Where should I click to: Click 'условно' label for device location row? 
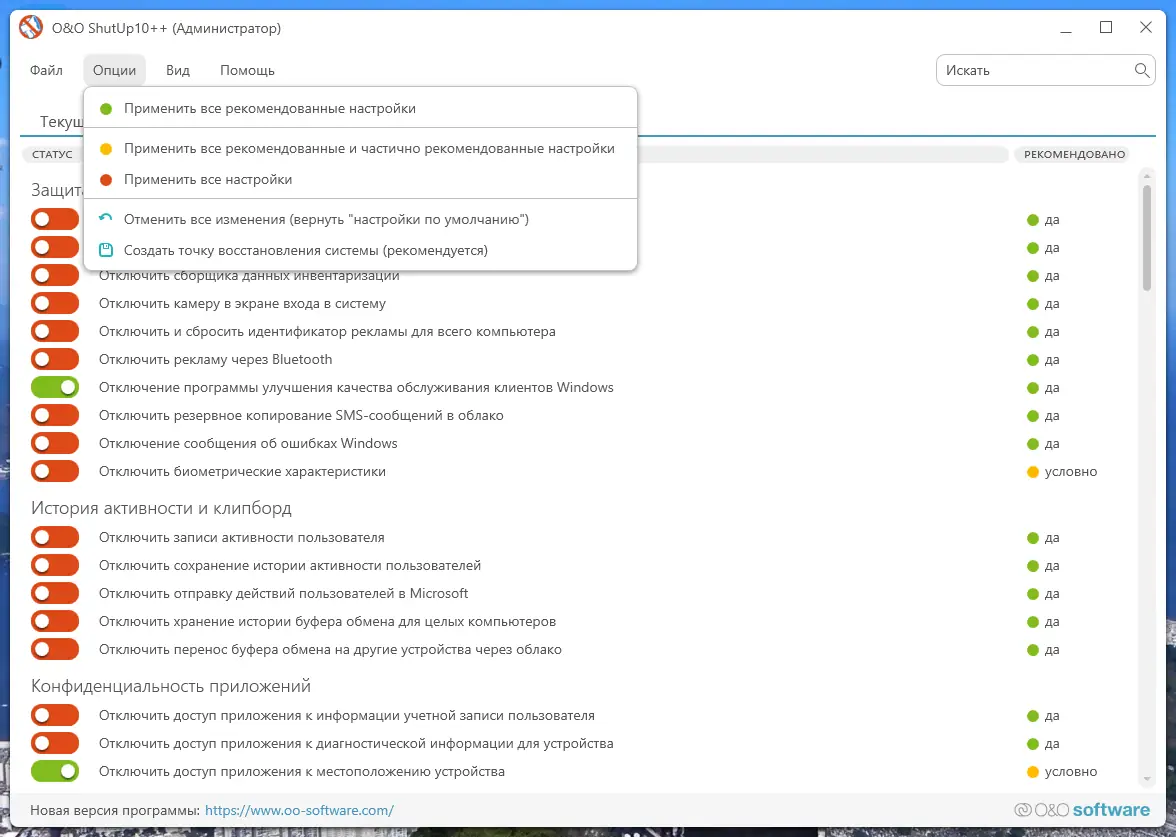[1070, 772]
